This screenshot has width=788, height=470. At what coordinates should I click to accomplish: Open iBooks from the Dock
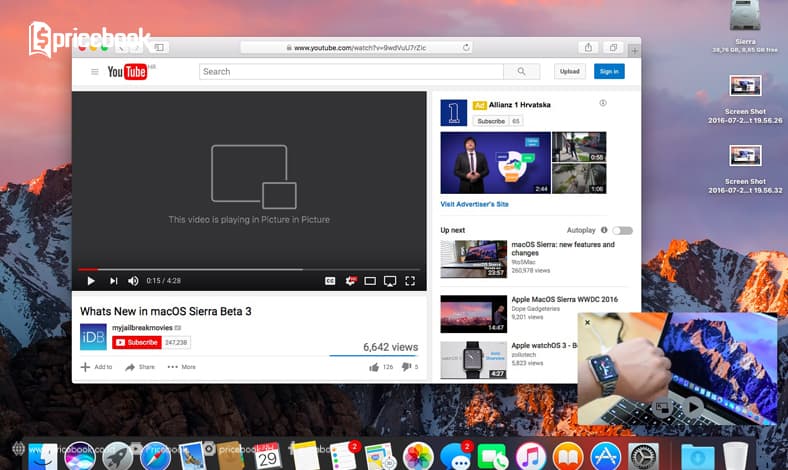click(568, 456)
